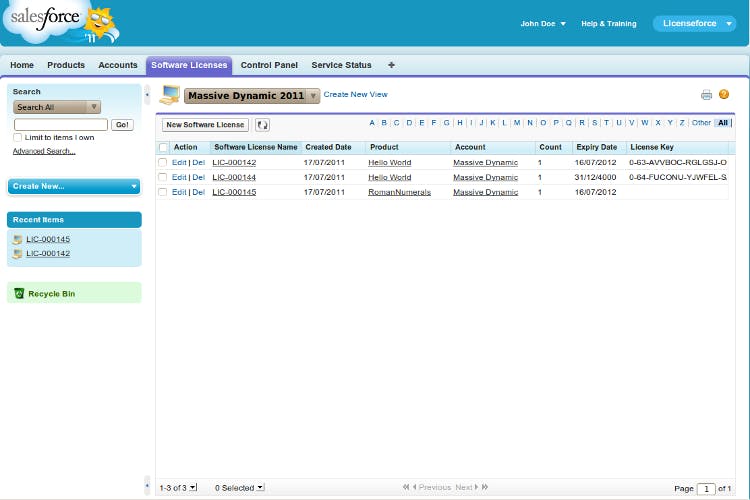
Task: Filter the list by Other
Action: click(x=701, y=123)
